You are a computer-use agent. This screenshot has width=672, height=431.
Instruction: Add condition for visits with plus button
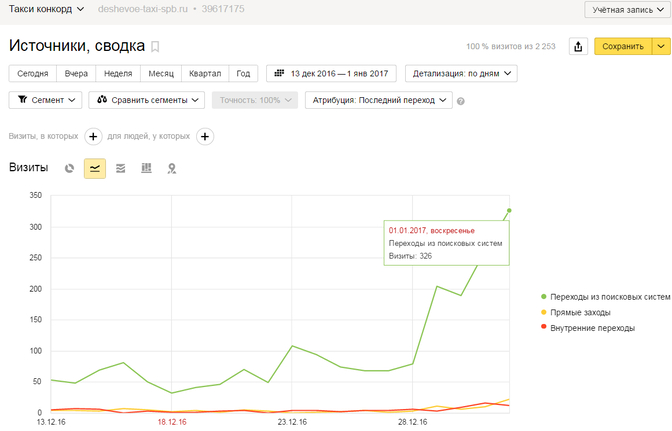tap(92, 136)
